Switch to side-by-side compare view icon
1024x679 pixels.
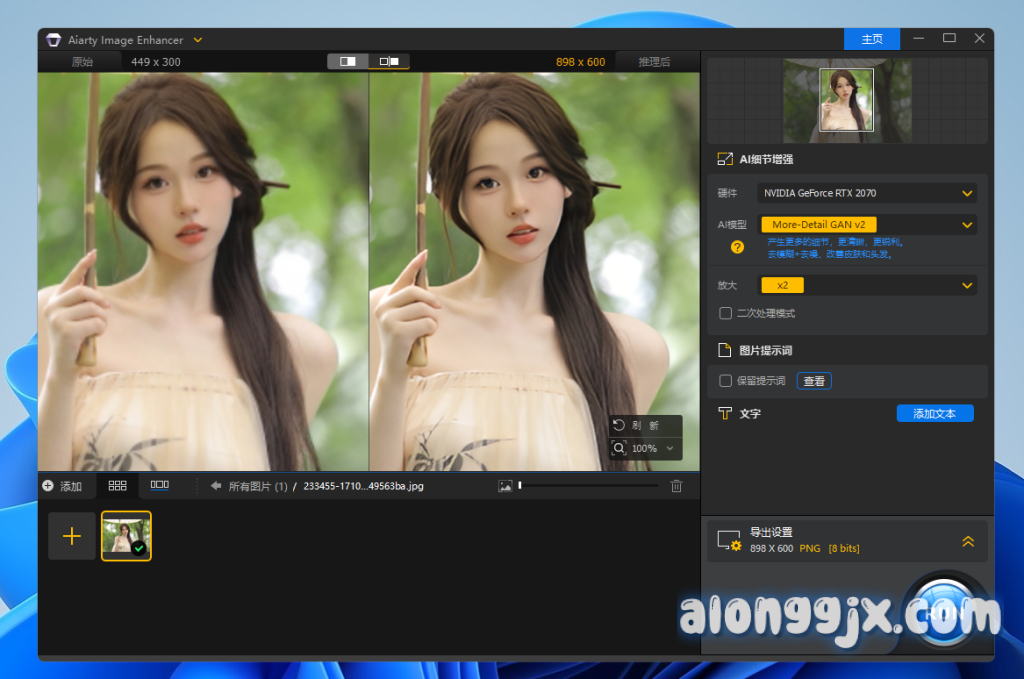(389, 61)
